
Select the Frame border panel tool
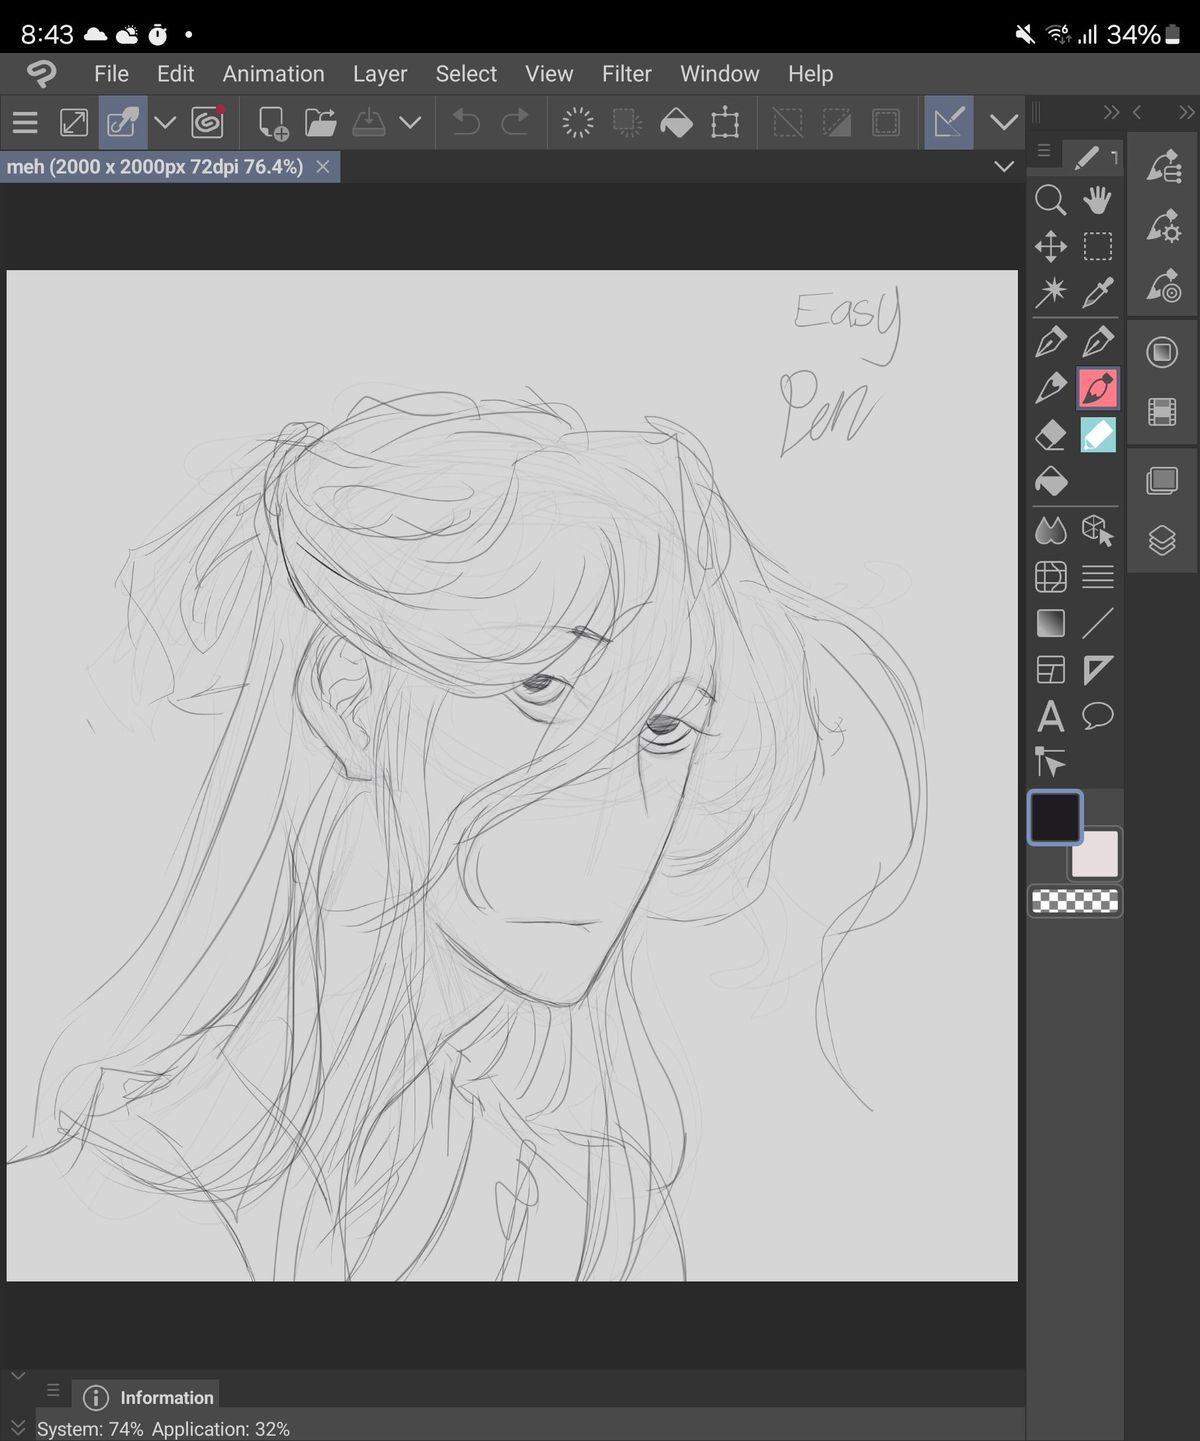coord(1050,669)
